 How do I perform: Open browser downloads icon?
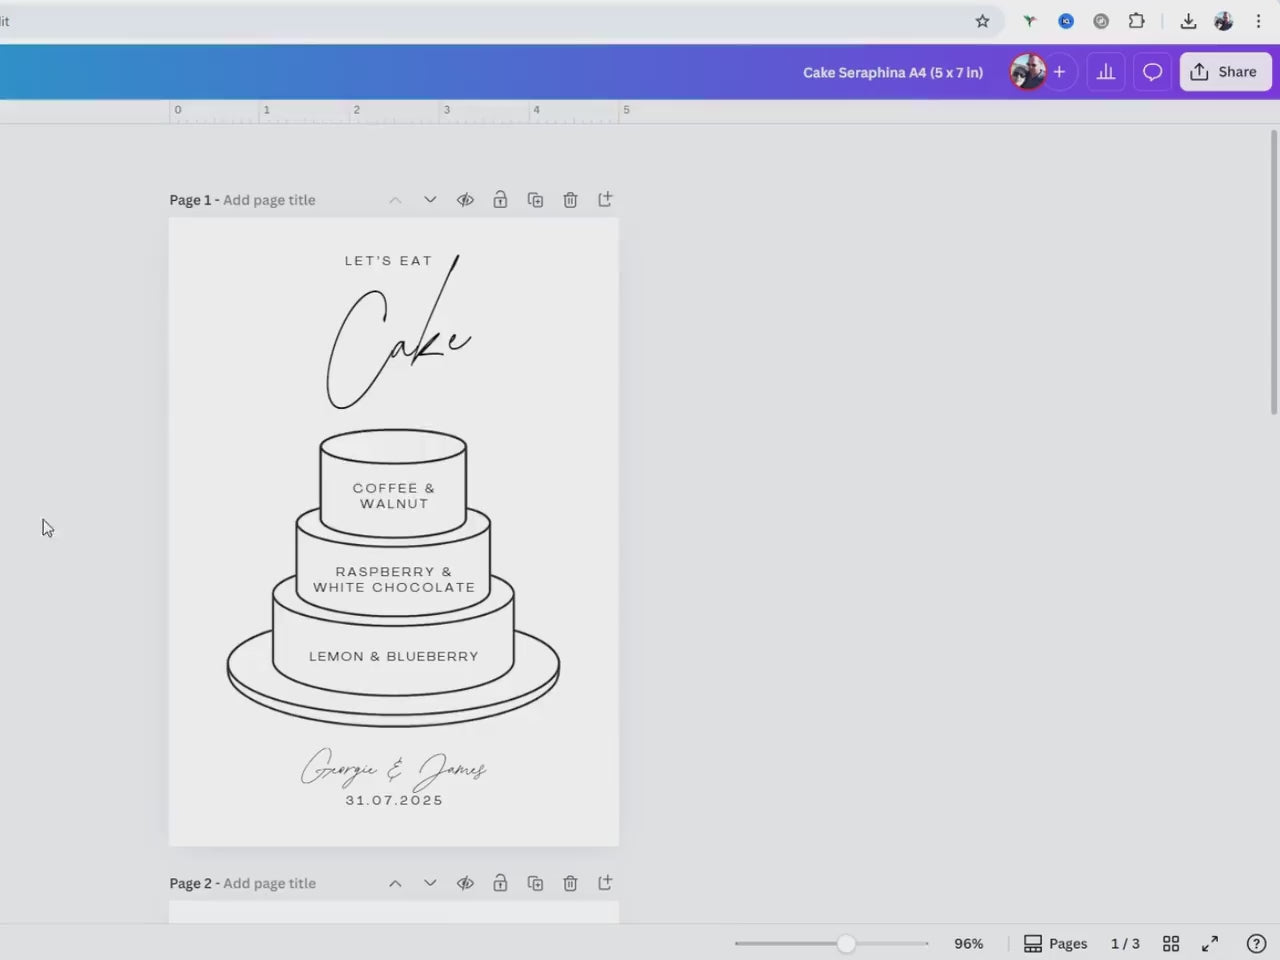click(x=1188, y=21)
